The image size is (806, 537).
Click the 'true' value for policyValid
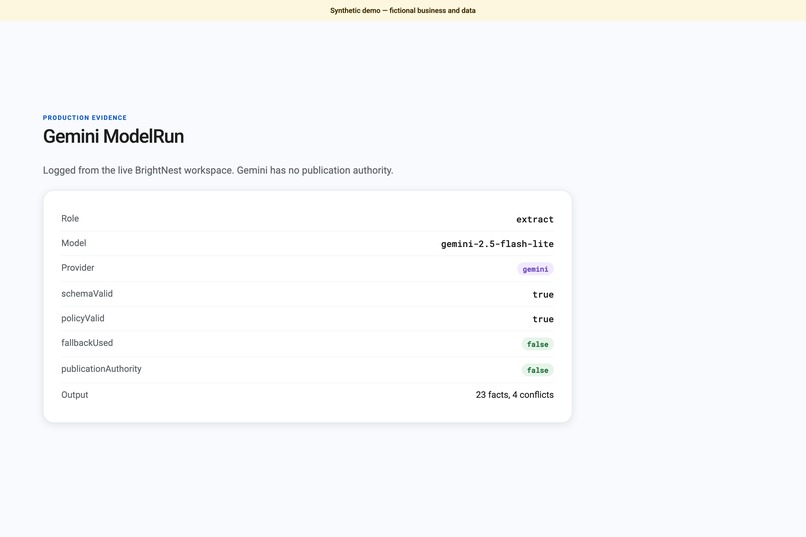coord(543,319)
